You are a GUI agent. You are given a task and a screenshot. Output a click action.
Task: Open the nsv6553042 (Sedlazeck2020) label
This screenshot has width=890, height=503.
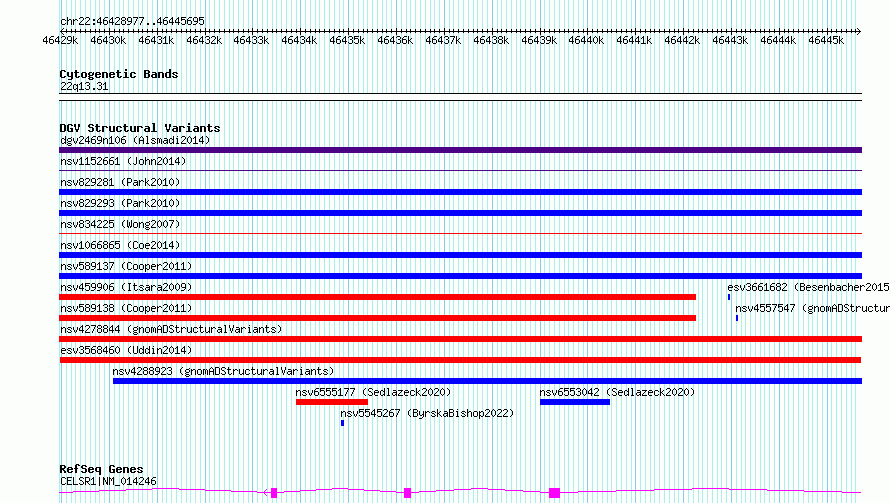617,392
